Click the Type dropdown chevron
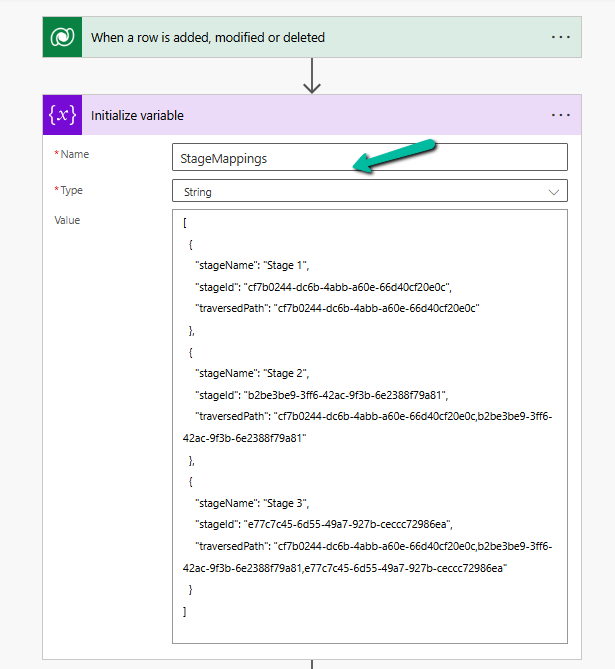Image resolution: width=615 pixels, height=669 pixels. pyautogui.click(x=554, y=192)
